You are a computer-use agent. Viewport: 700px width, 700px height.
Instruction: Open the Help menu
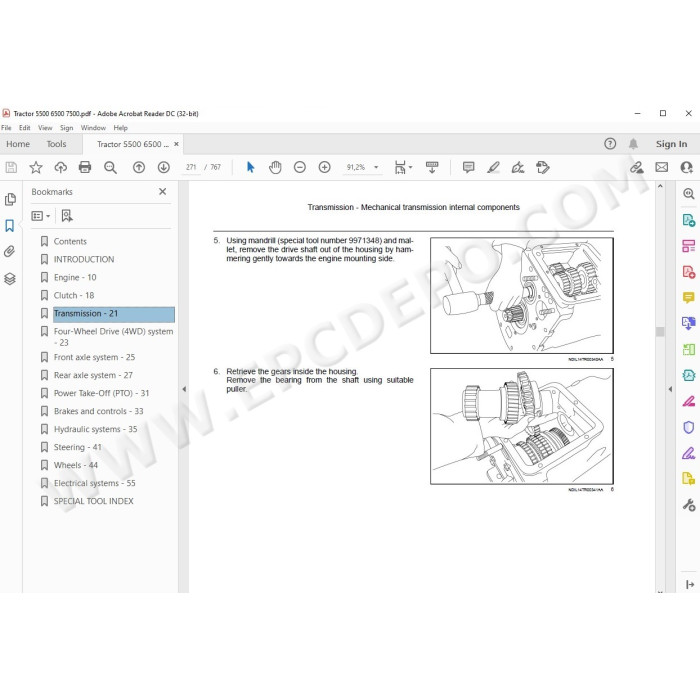tap(120, 128)
